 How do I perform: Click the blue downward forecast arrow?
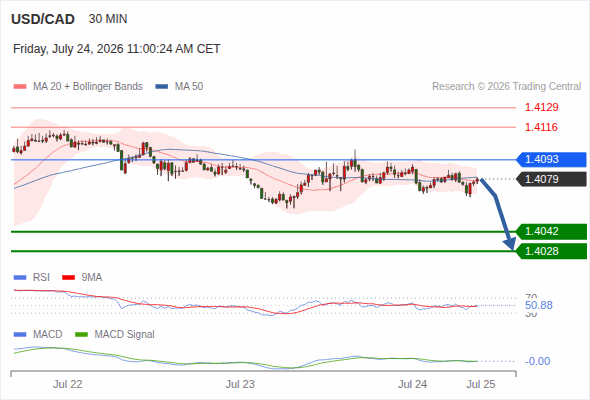(x=497, y=214)
